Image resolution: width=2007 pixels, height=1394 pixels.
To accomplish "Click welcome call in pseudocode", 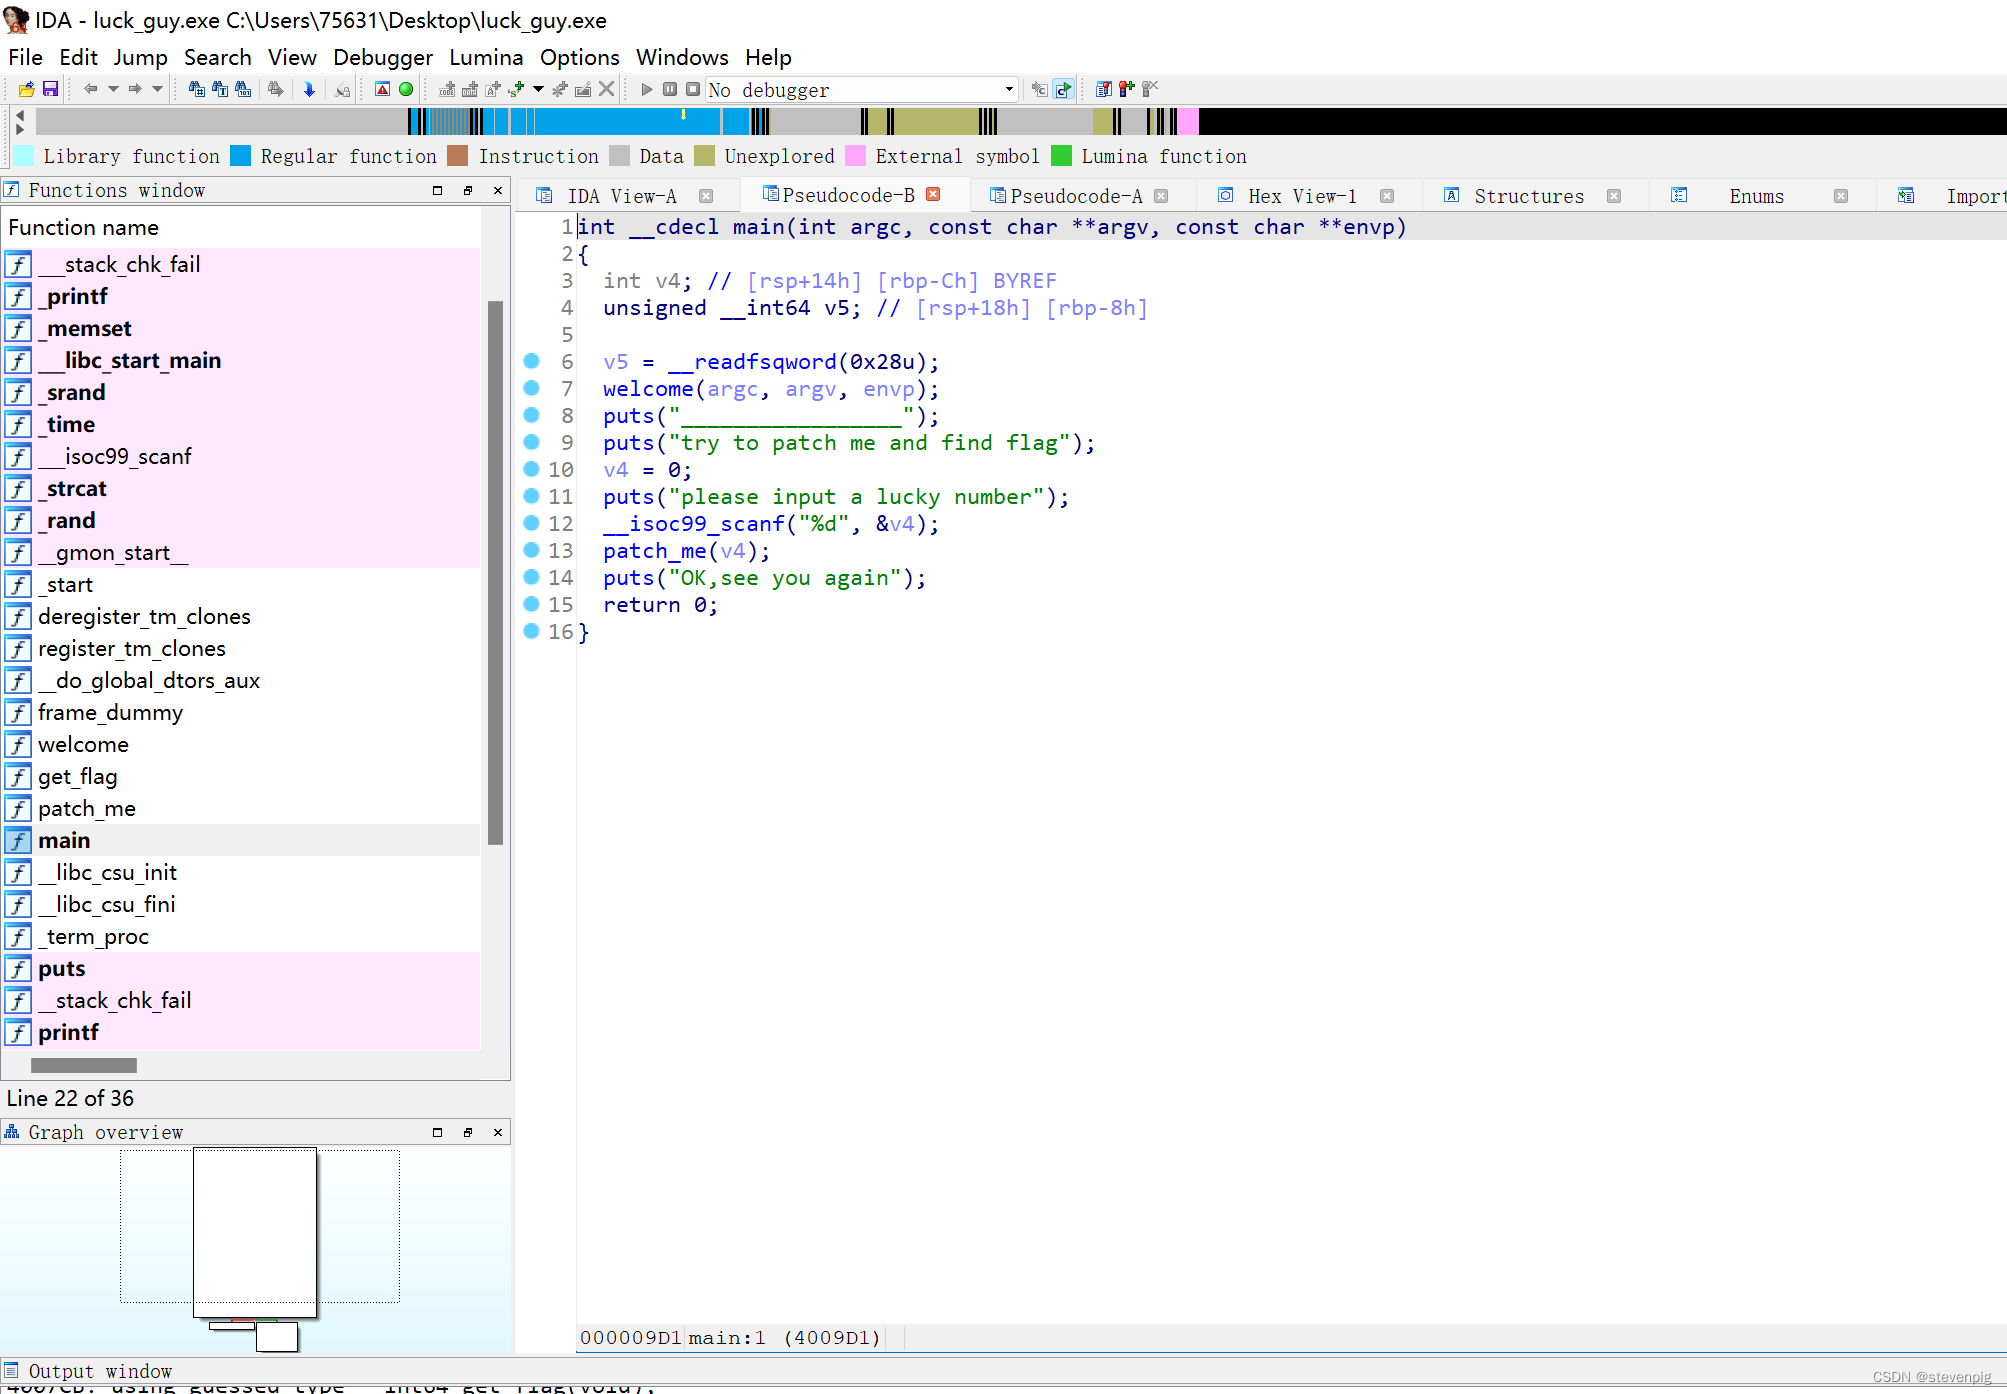I will (x=648, y=389).
